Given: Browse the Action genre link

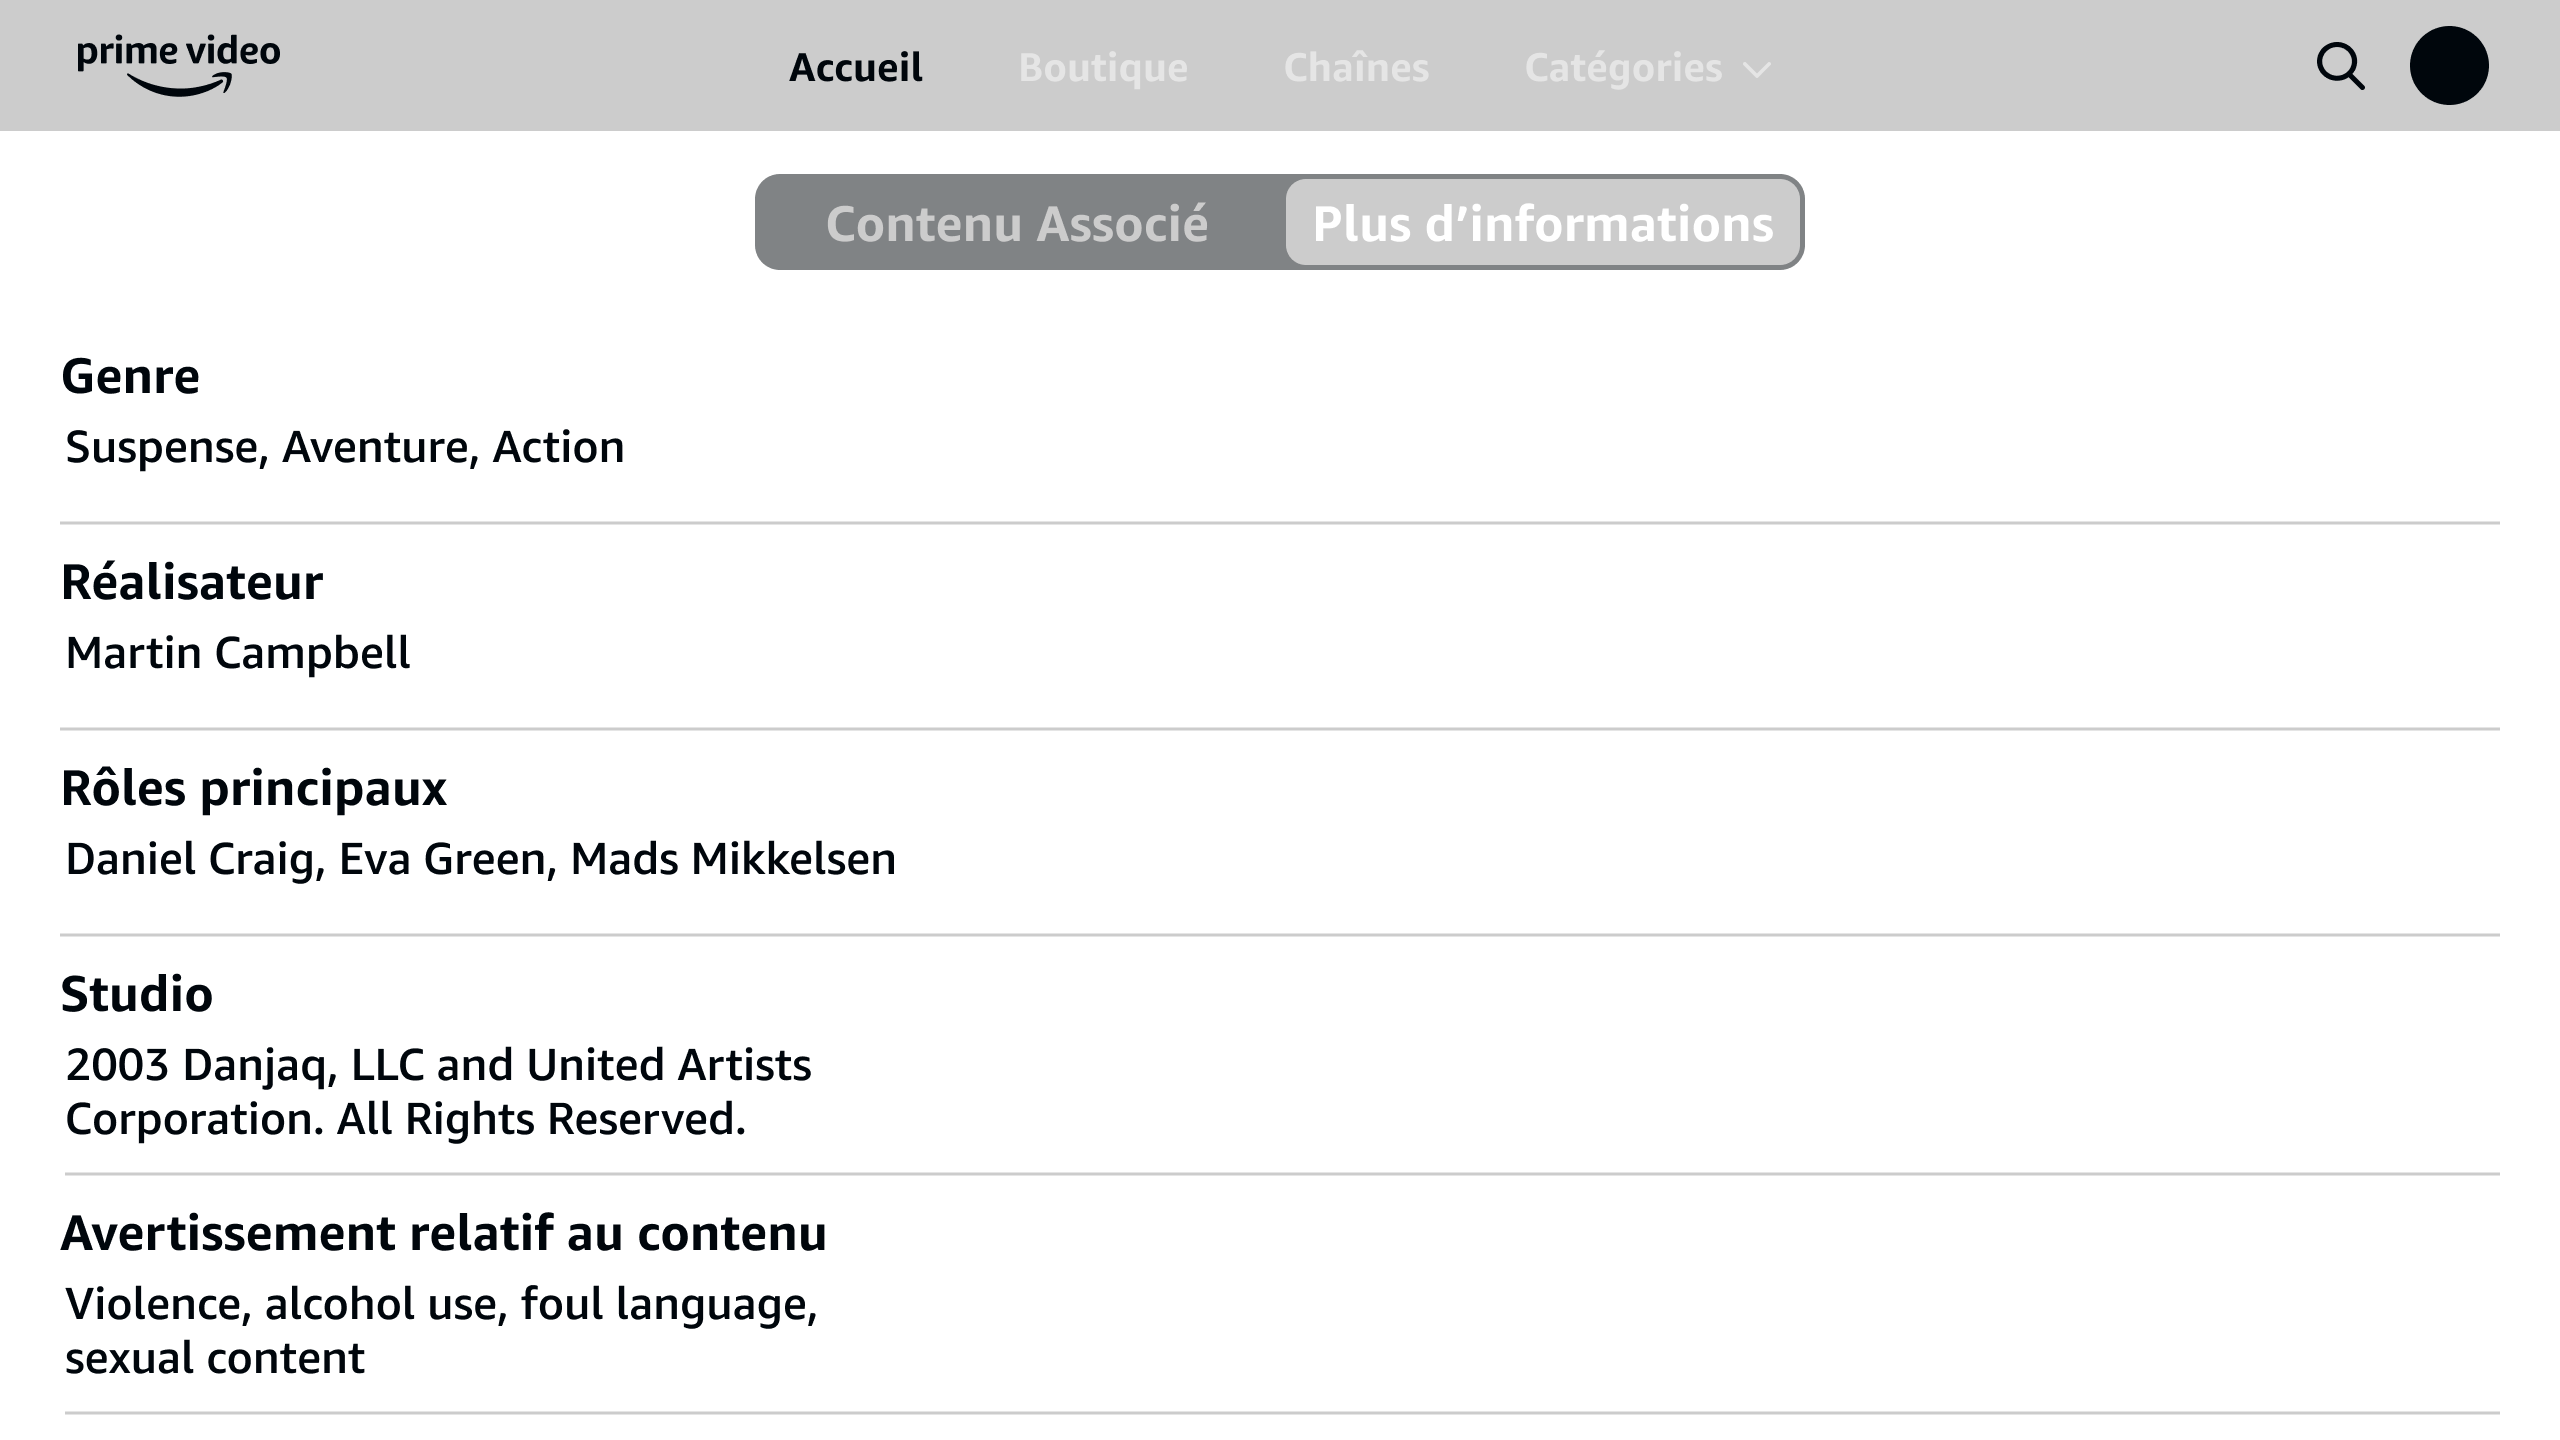Looking at the screenshot, I should (x=559, y=447).
